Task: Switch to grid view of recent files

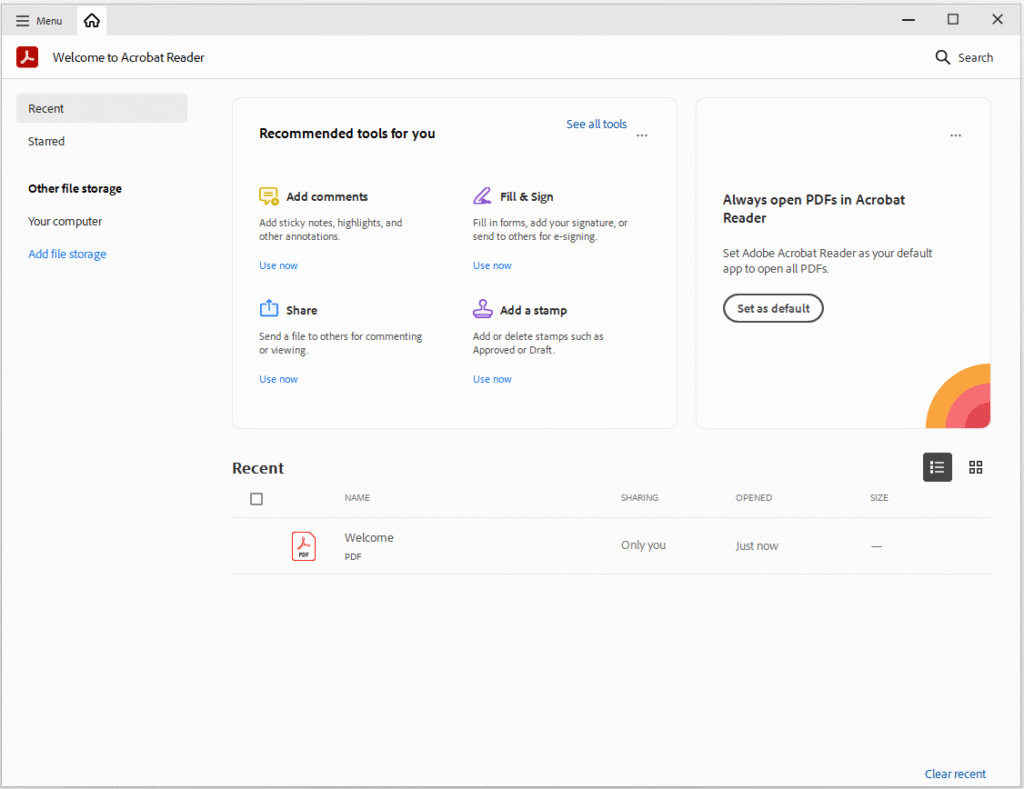Action: pos(976,467)
